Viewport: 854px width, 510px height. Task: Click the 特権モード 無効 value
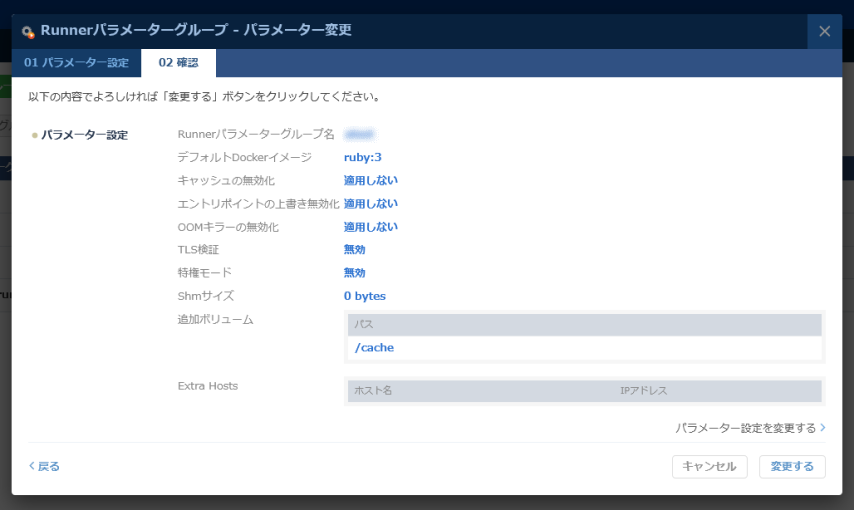click(x=355, y=273)
